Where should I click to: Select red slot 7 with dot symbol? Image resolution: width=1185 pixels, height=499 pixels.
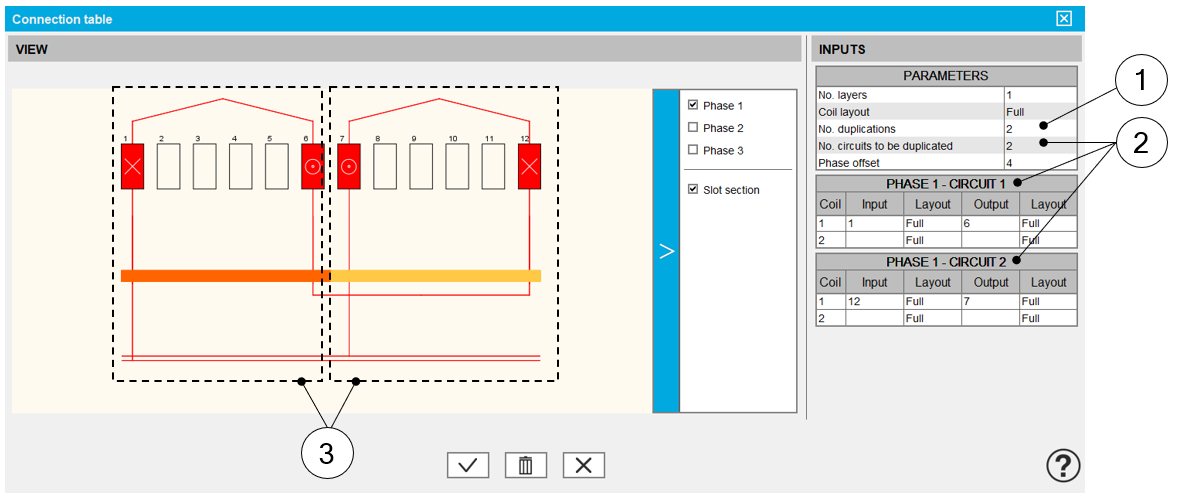click(x=349, y=166)
